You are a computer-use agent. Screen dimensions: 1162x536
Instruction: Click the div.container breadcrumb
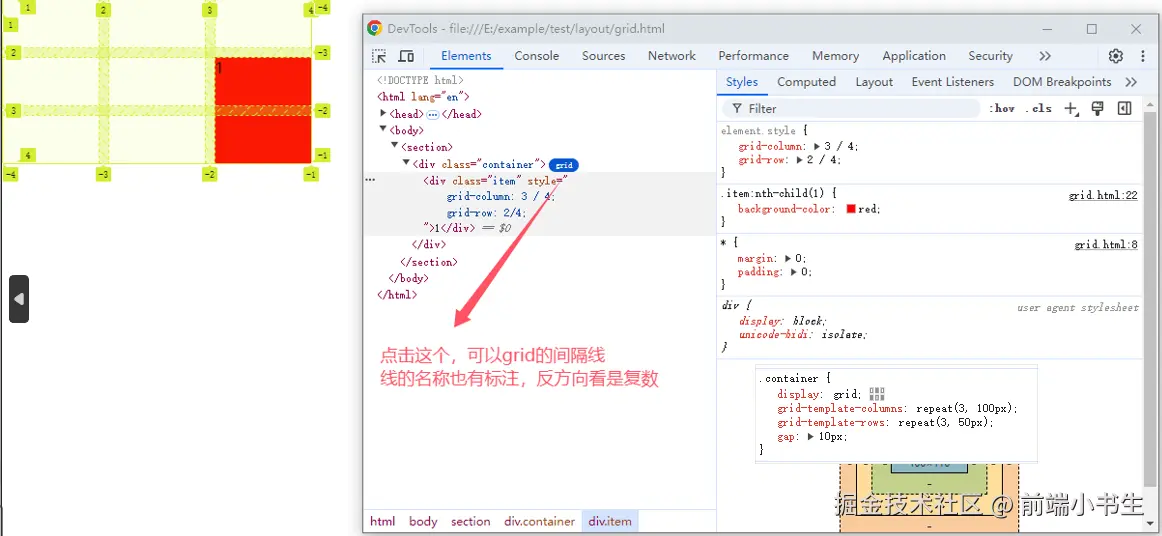pyautogui.click(x=540, y=521)
